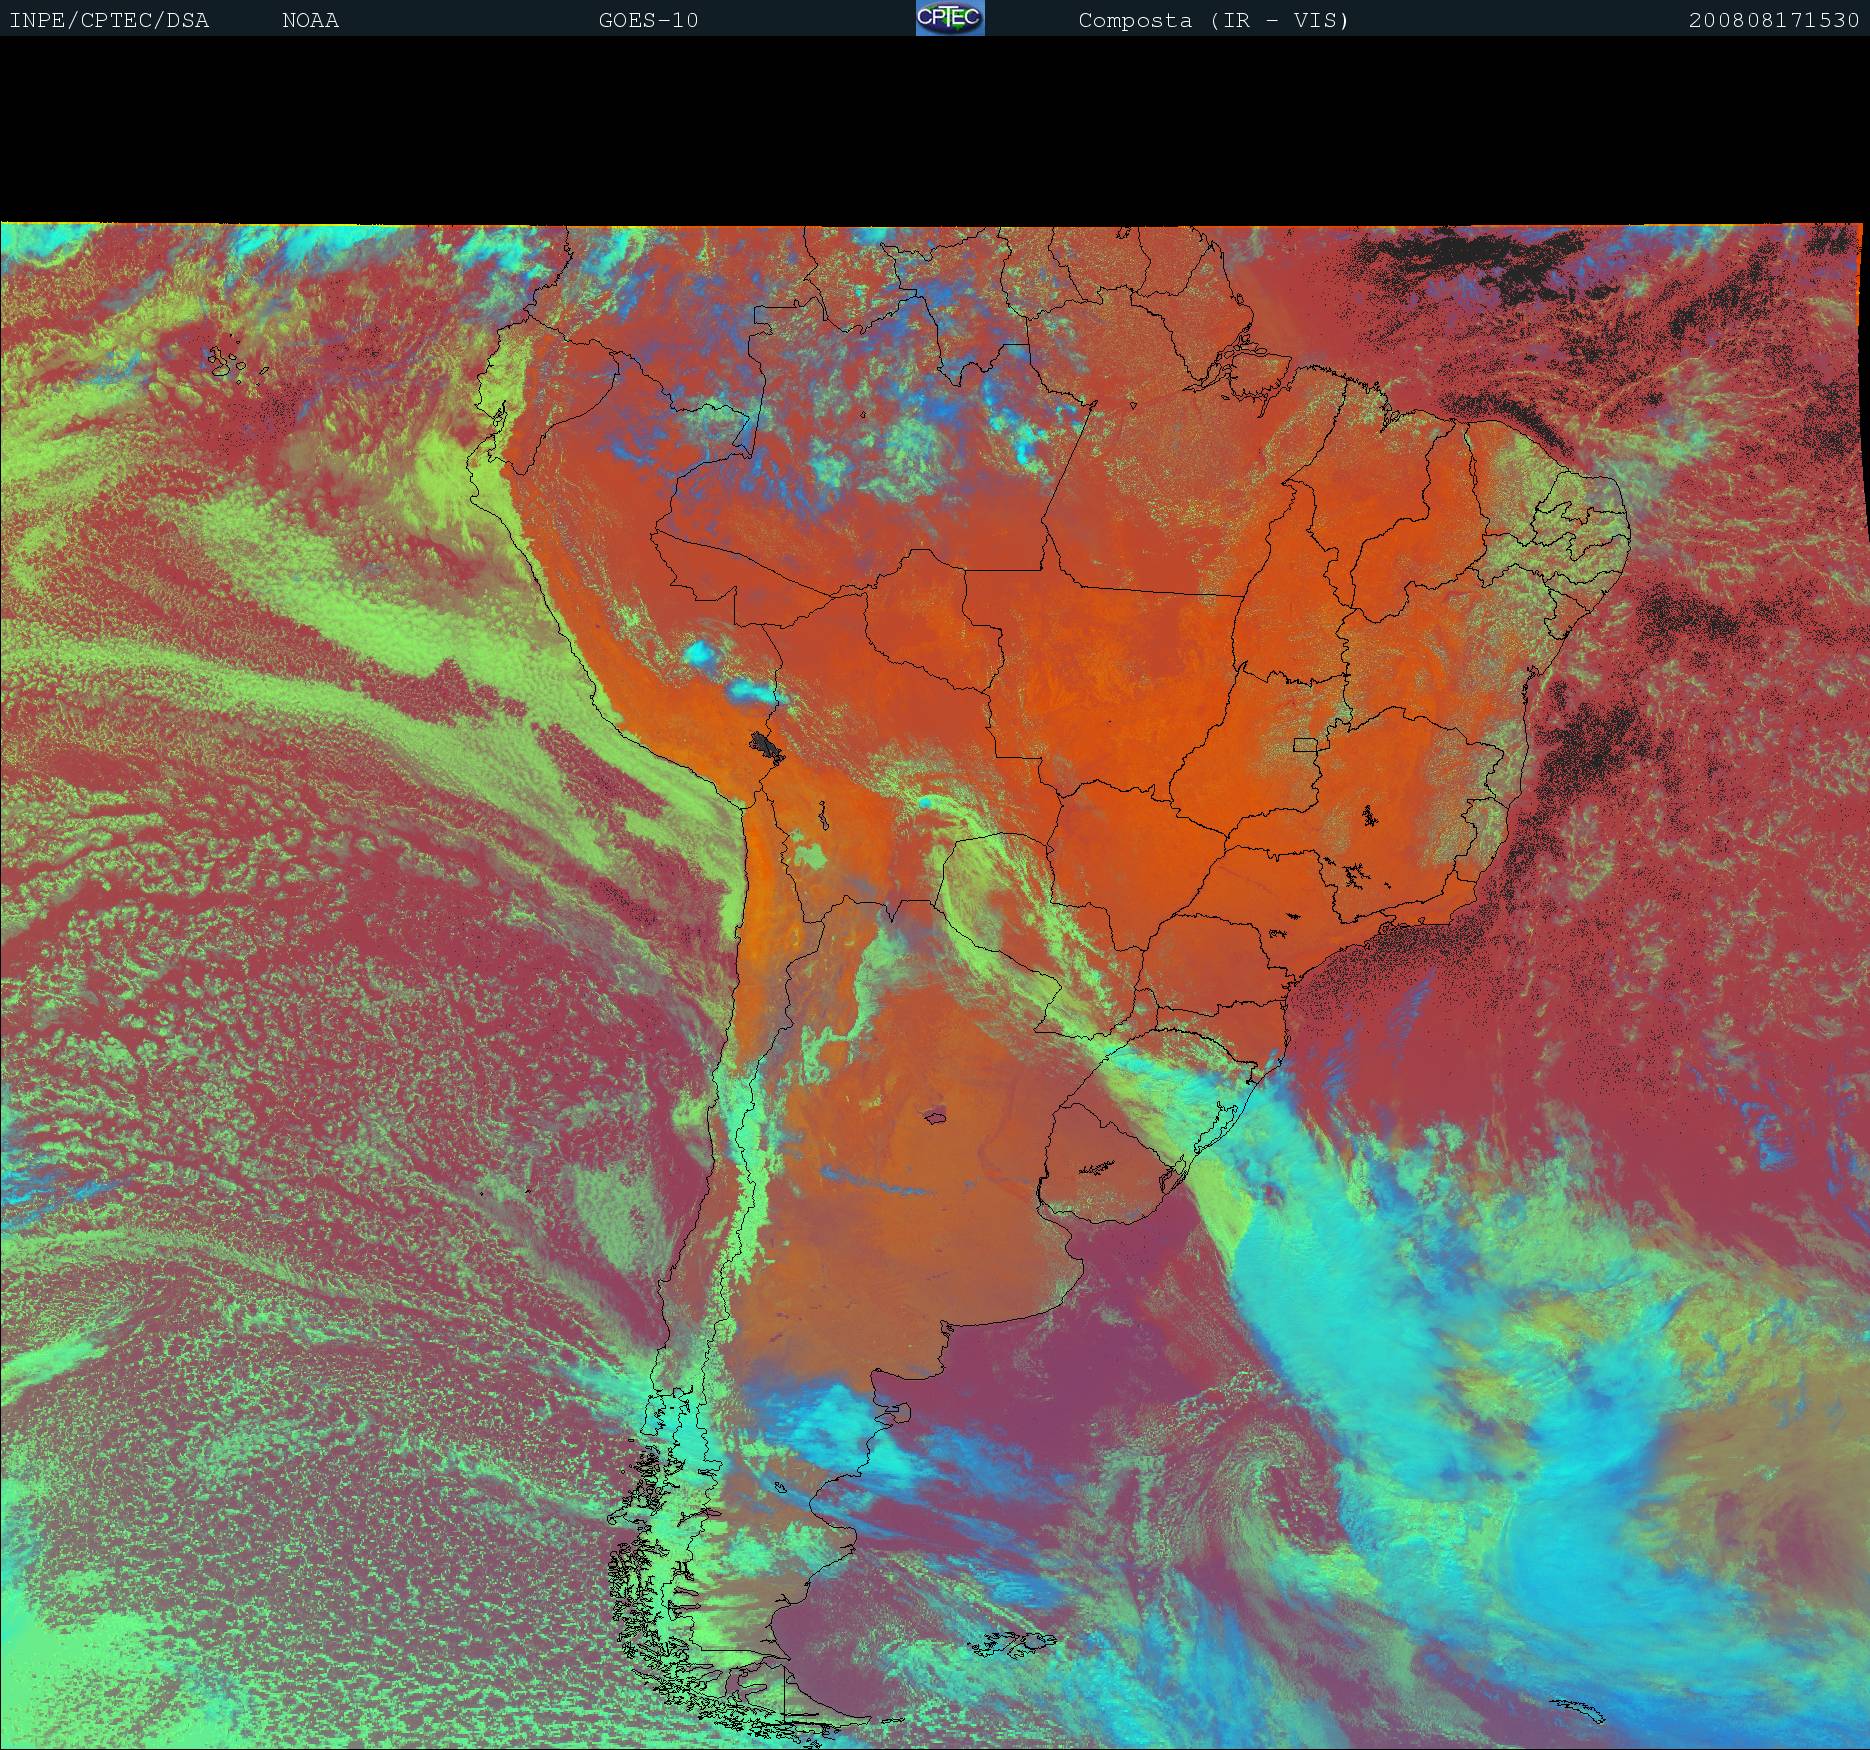
Task: Click the black band above satellite image
Action: 935,130
